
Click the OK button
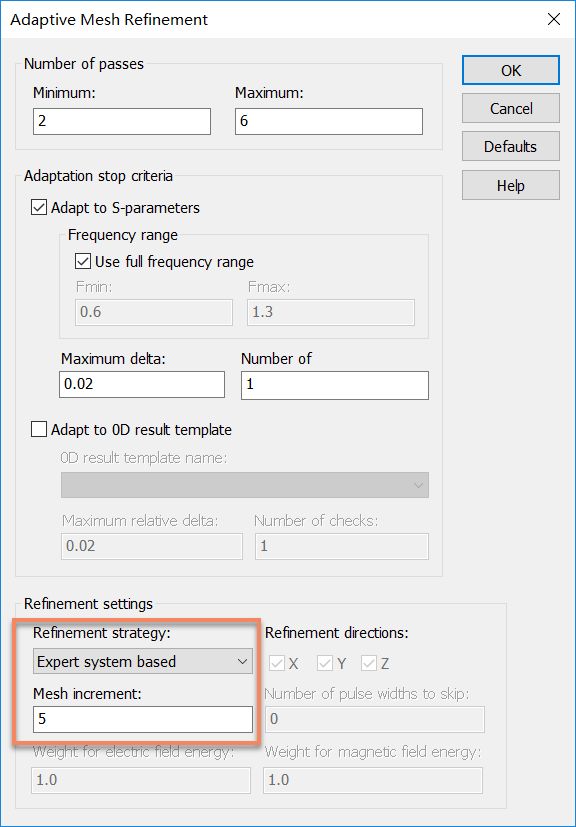click(511, 70)
